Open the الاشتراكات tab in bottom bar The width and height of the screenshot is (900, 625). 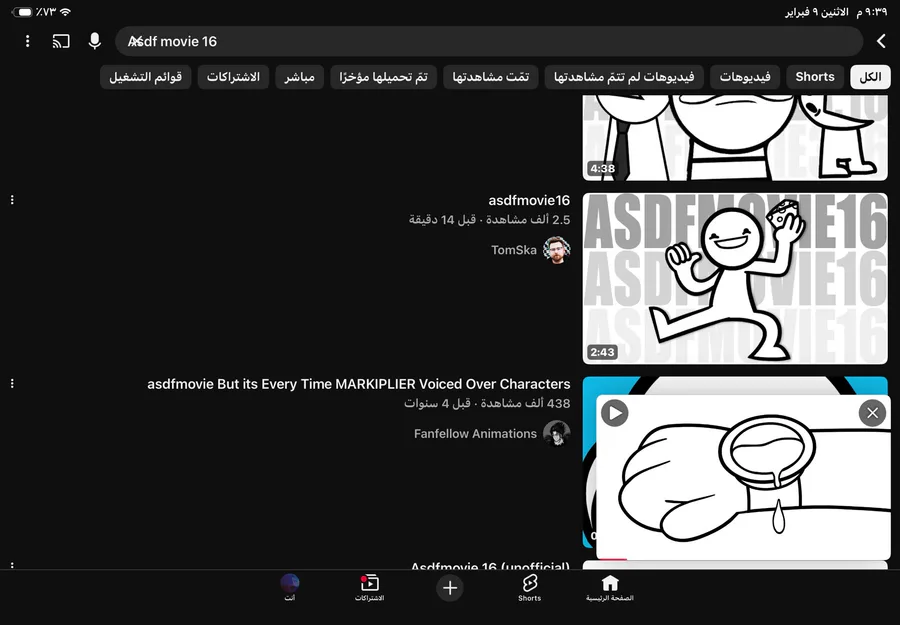pos(369,588)
